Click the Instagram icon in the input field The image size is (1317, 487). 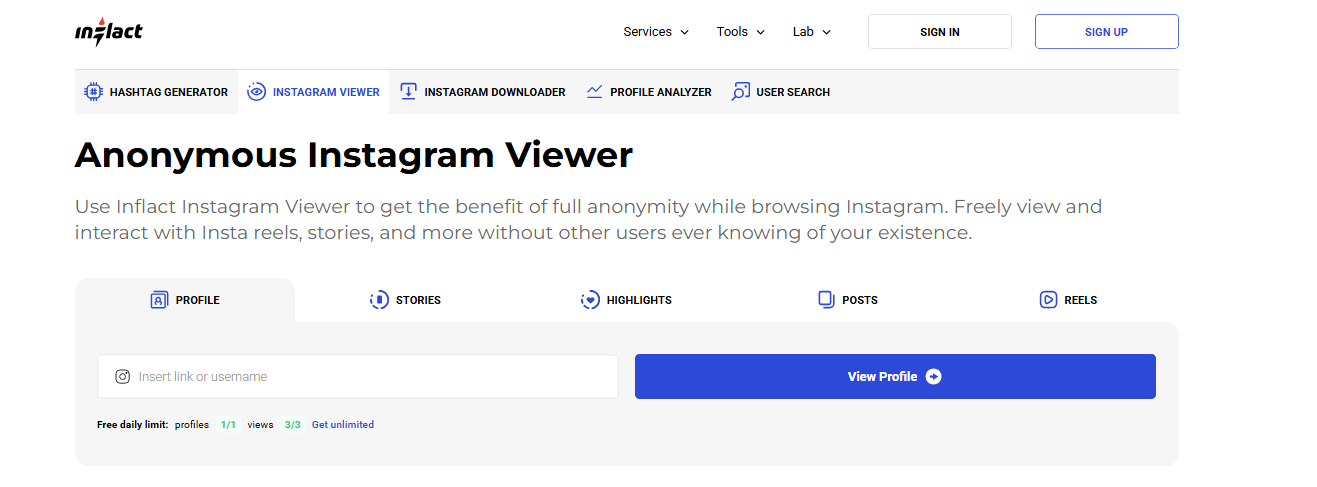click(x=122, y=377)
